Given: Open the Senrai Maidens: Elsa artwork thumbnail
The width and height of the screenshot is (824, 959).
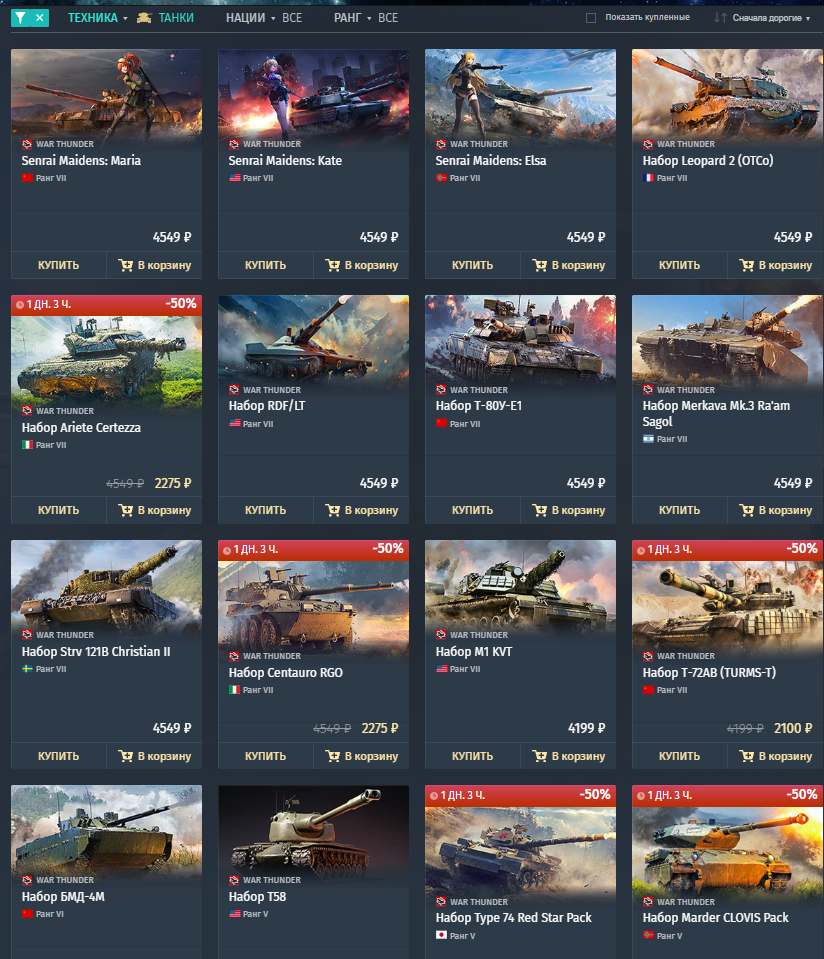Looking at the screenshot, I should click(x=521, y=96).
